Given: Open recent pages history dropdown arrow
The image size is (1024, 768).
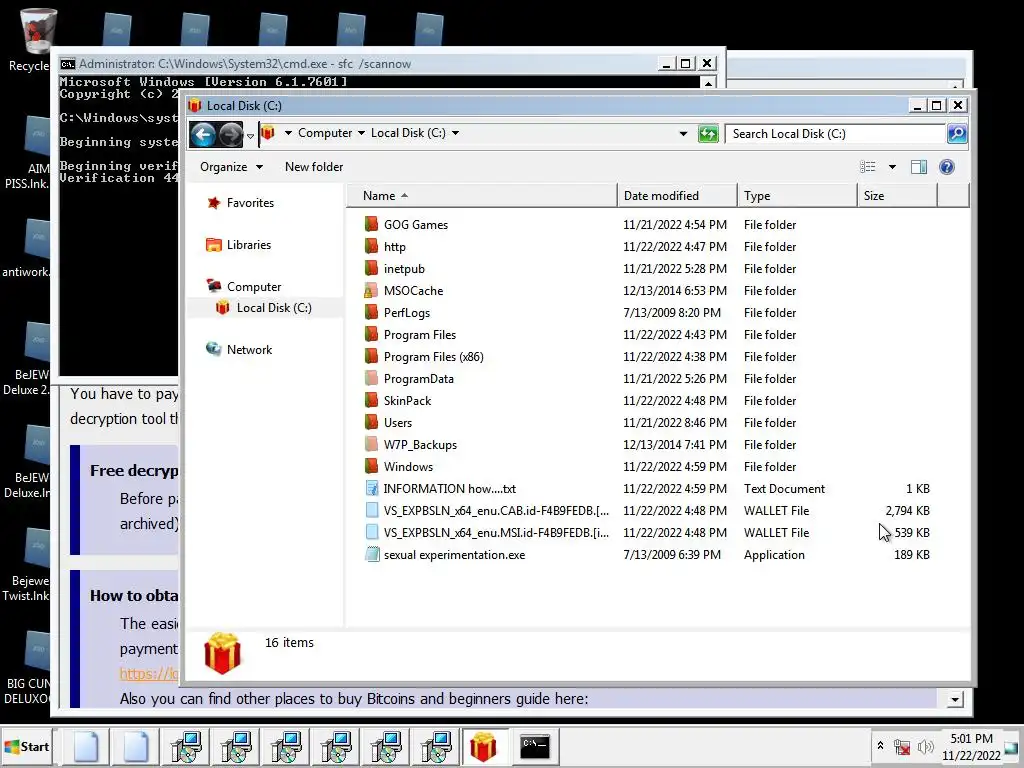Looking at the screenshot, I should click(x=249, y=136).
